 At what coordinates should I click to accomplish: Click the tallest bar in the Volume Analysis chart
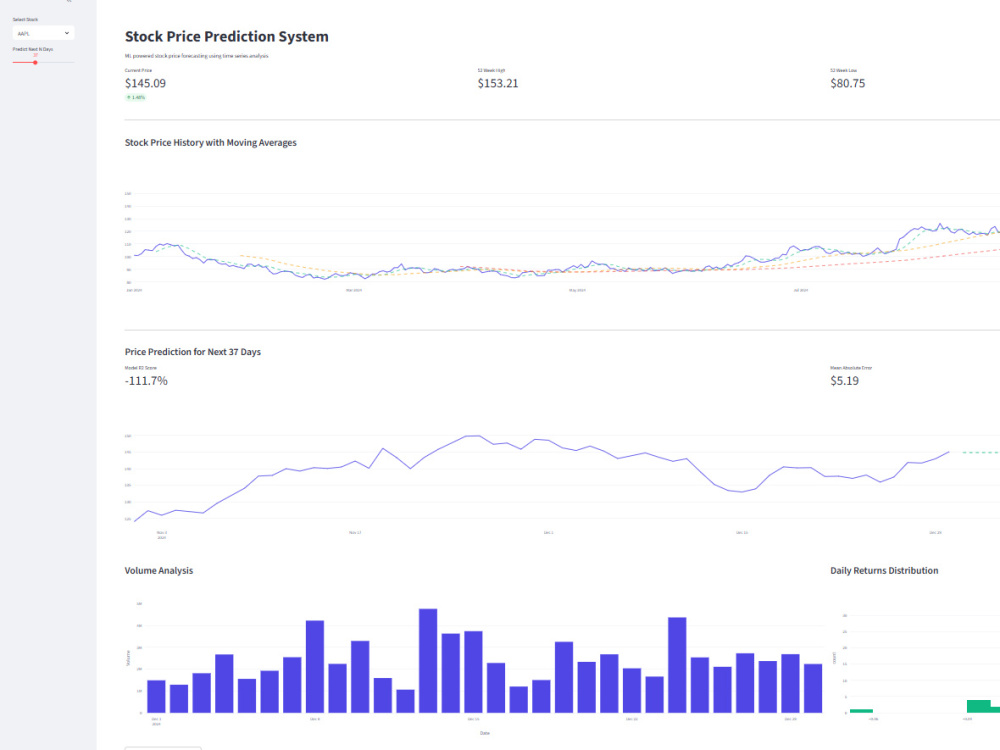(x=428, y=661)
